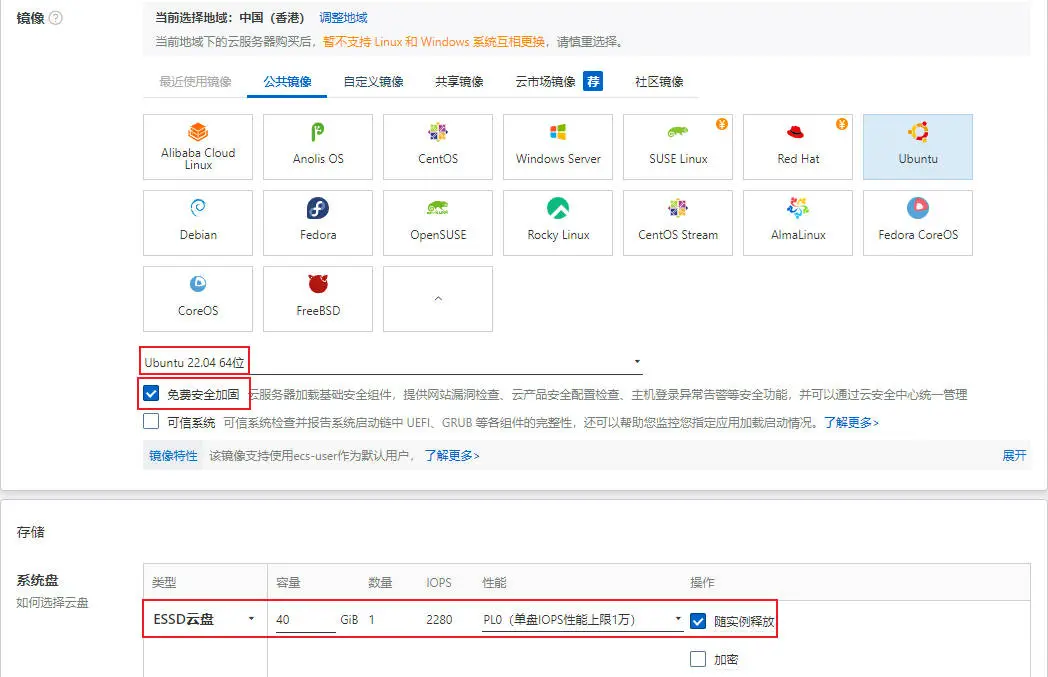Select the Debian image
1048x677 pixels.
tap(198, 223)
